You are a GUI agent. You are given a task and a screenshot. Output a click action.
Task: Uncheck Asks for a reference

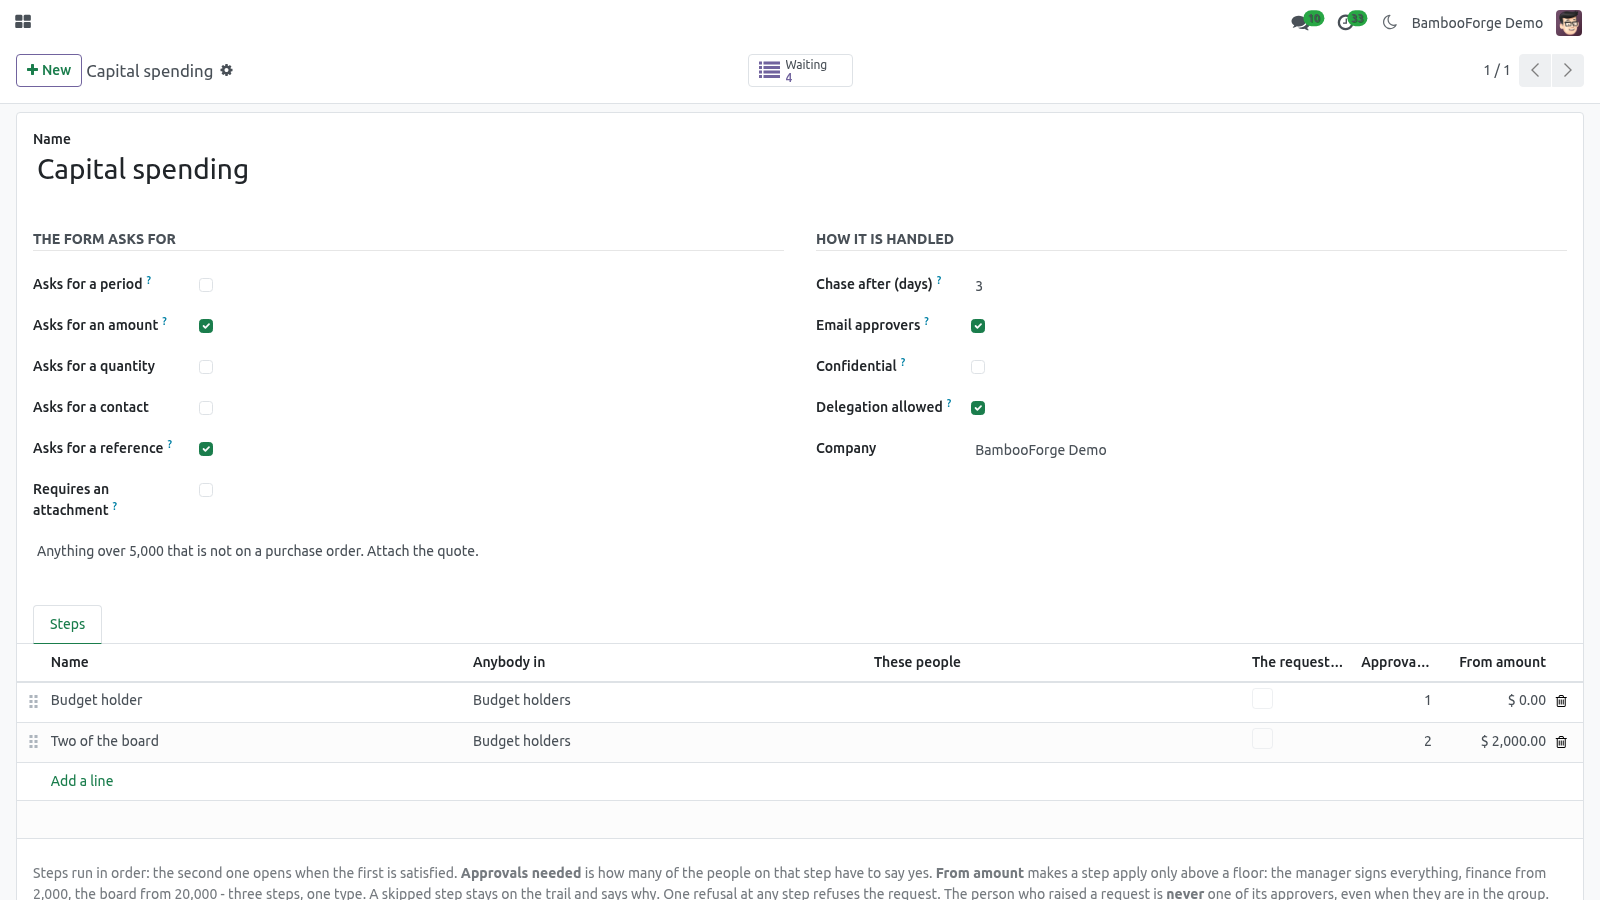click(206, 449)
